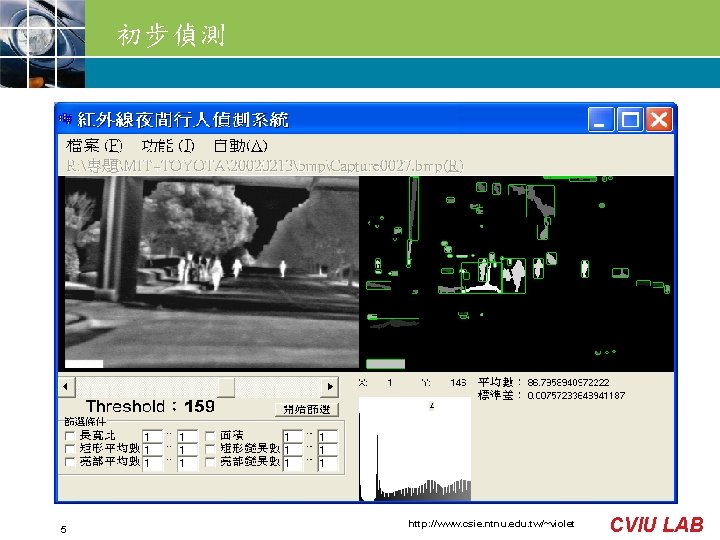Open the 功能 (T) menu

coord(168,146)
